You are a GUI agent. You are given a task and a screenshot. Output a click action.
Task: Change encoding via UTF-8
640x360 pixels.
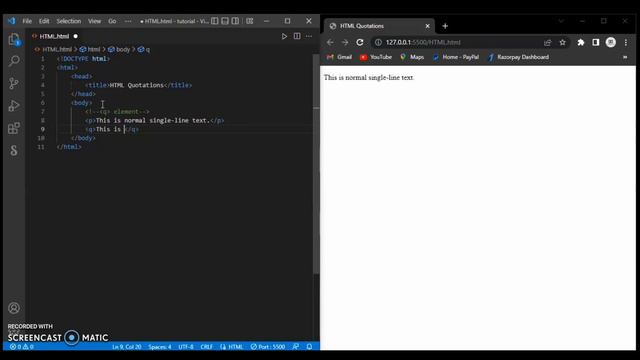coord(186,347)
